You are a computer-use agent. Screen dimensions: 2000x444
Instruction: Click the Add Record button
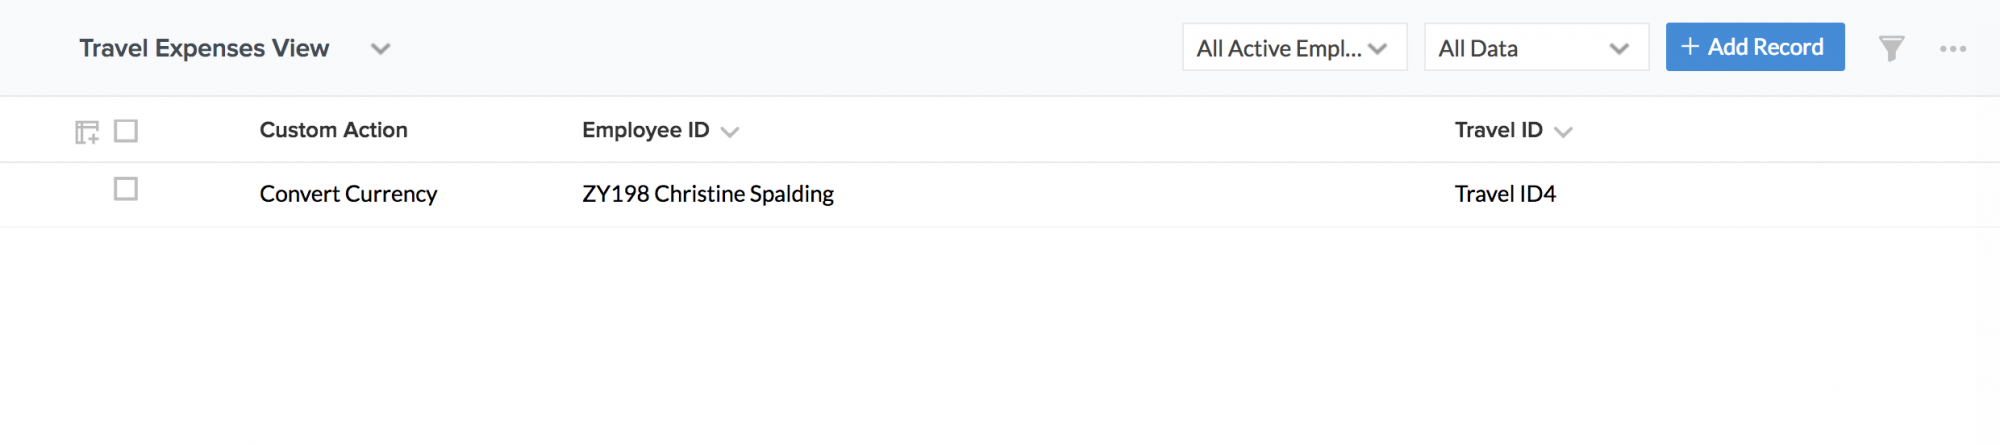(x=1755, y=47)
